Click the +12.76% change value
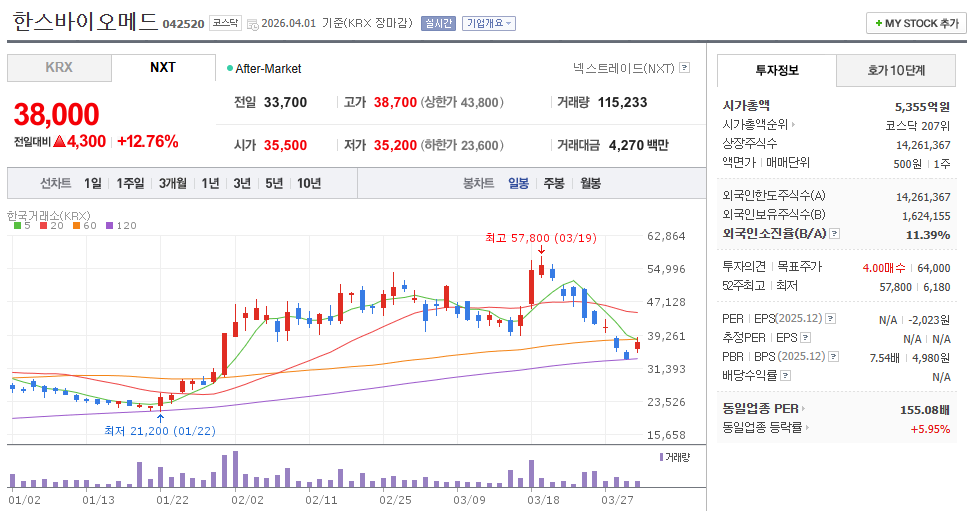 (147, 141)
